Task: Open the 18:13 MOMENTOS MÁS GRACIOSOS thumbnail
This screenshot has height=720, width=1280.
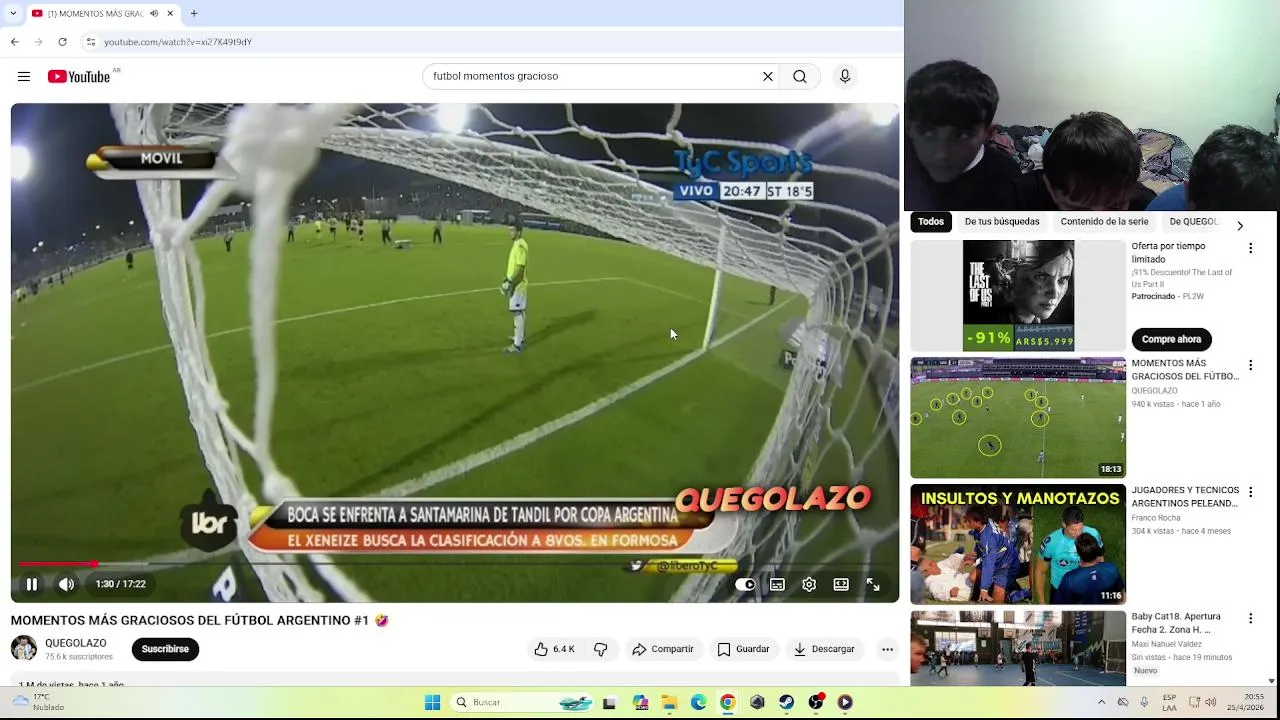Action: (x=1018, y=418)
